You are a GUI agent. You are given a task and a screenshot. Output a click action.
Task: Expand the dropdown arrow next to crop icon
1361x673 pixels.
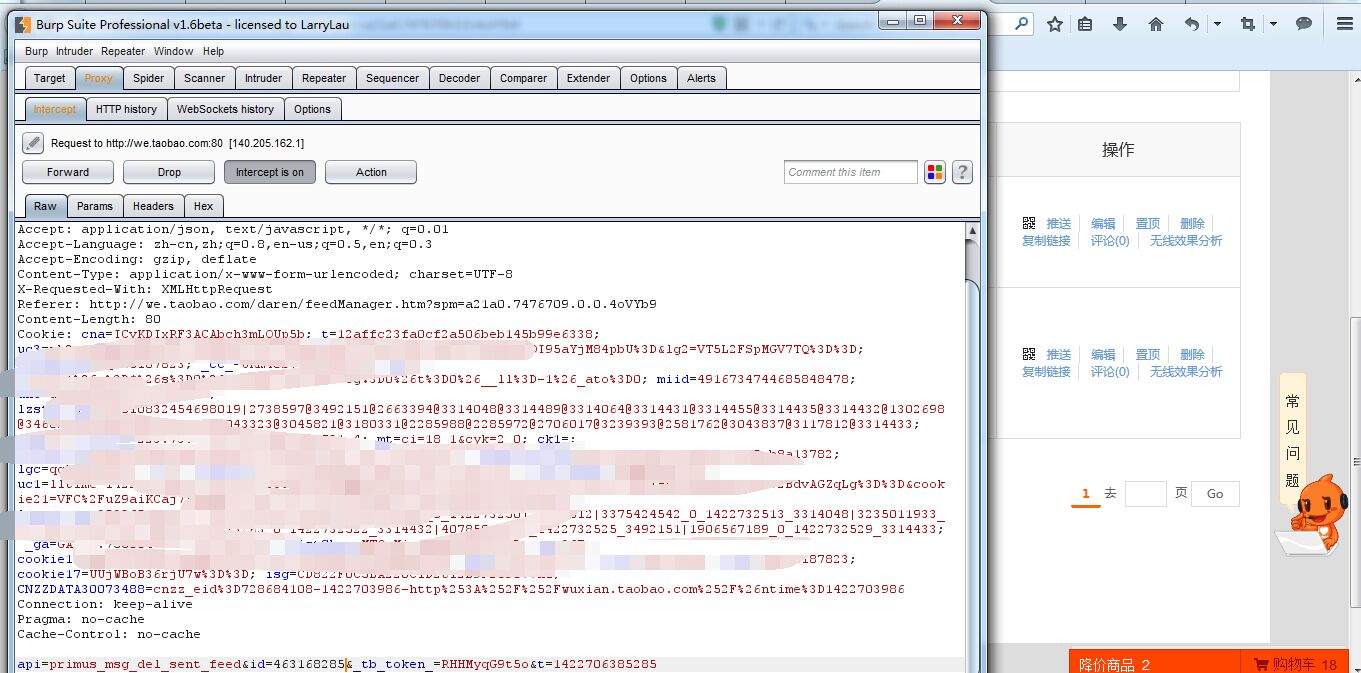point(1274,24)
